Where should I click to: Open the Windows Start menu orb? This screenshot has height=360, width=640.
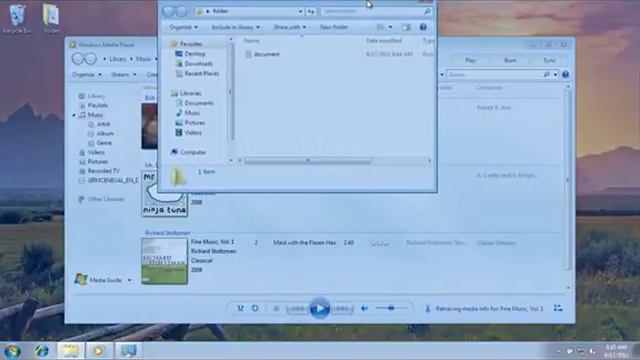pos(12,351)
